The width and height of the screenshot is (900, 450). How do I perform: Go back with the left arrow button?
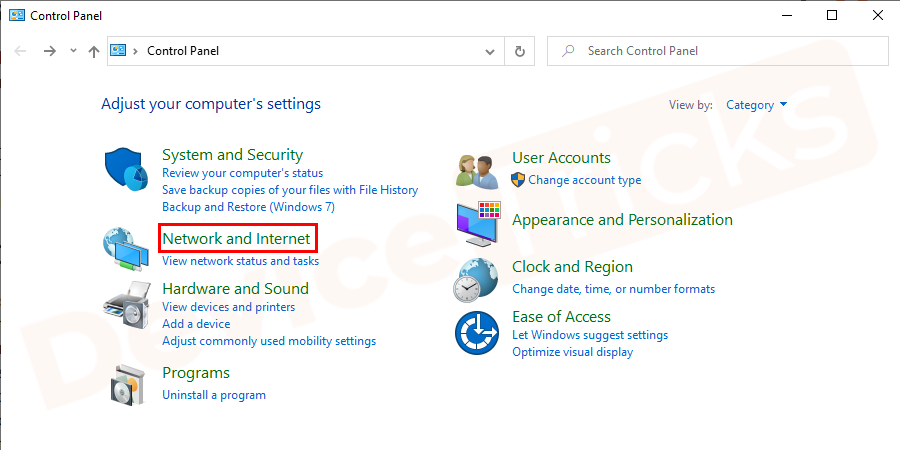coord(20,51)
